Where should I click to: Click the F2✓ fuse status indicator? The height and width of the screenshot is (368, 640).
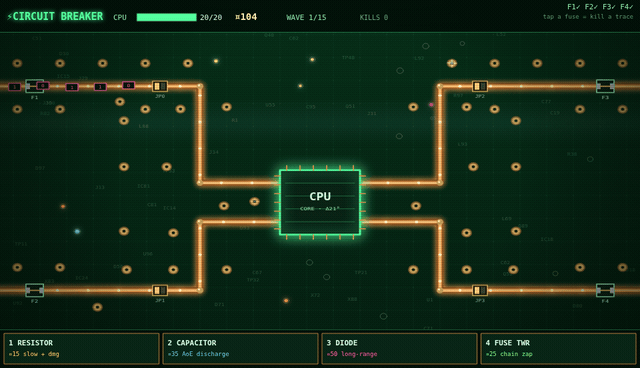click(591, 7)
